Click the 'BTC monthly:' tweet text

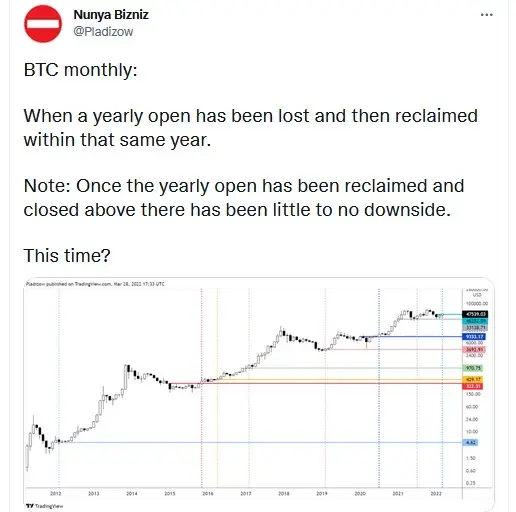pyautogui.click(x=81, y=70)
